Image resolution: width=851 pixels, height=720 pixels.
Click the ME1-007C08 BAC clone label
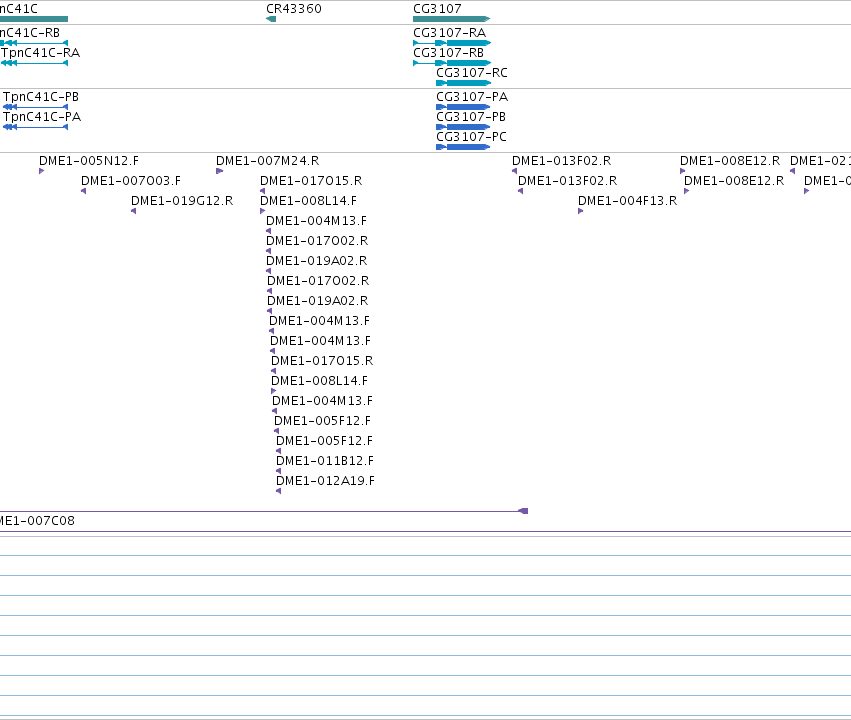pyautogui.click(x=37, y=521)
